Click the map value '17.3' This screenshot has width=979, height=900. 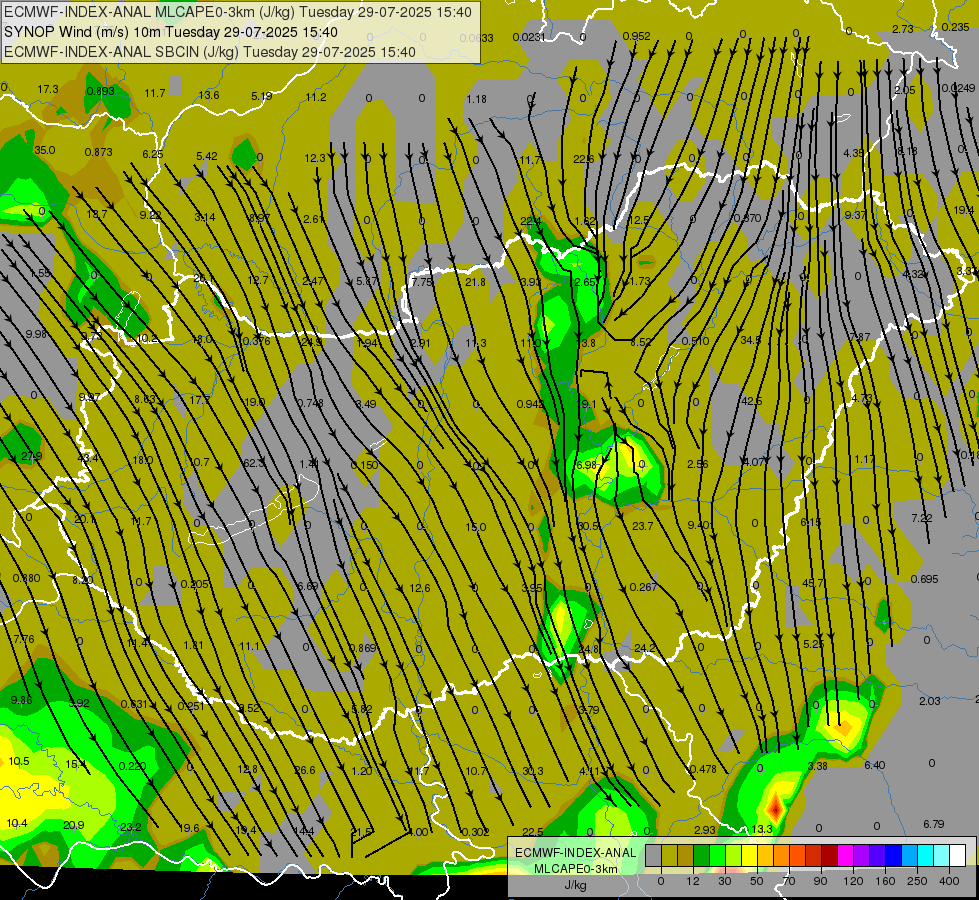tap(48, 89)
